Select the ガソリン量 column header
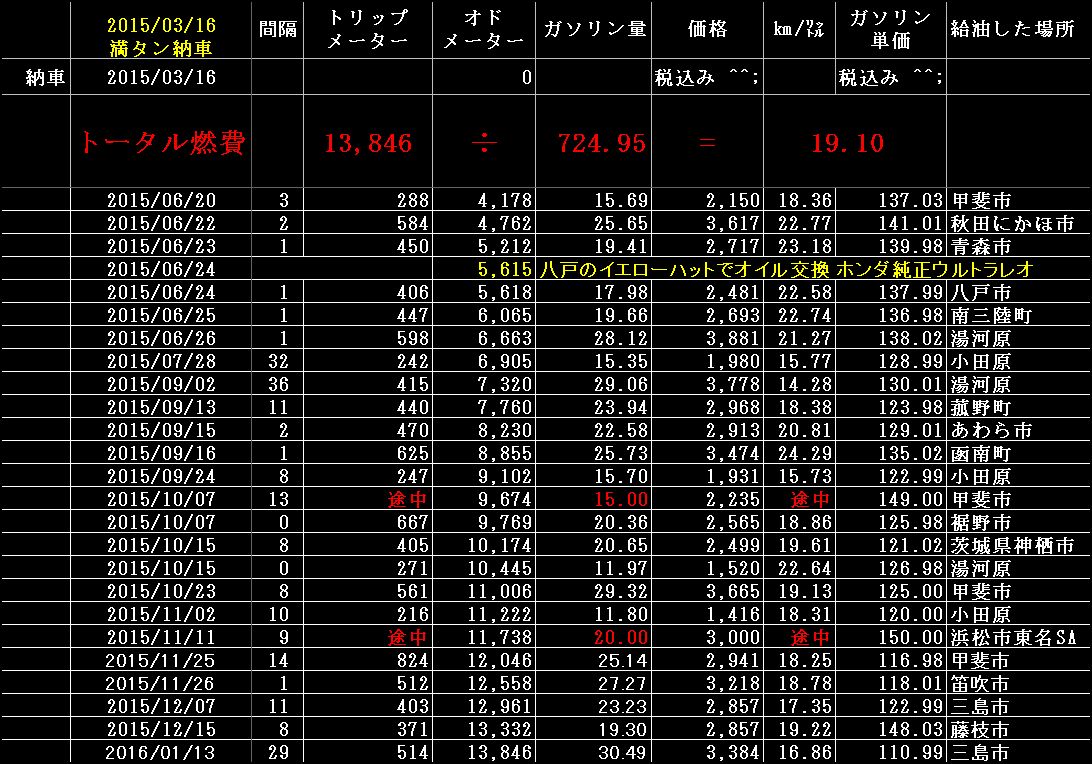This screenshot has height=764, width=1092. pyautogui.click(x=594, y=31)
